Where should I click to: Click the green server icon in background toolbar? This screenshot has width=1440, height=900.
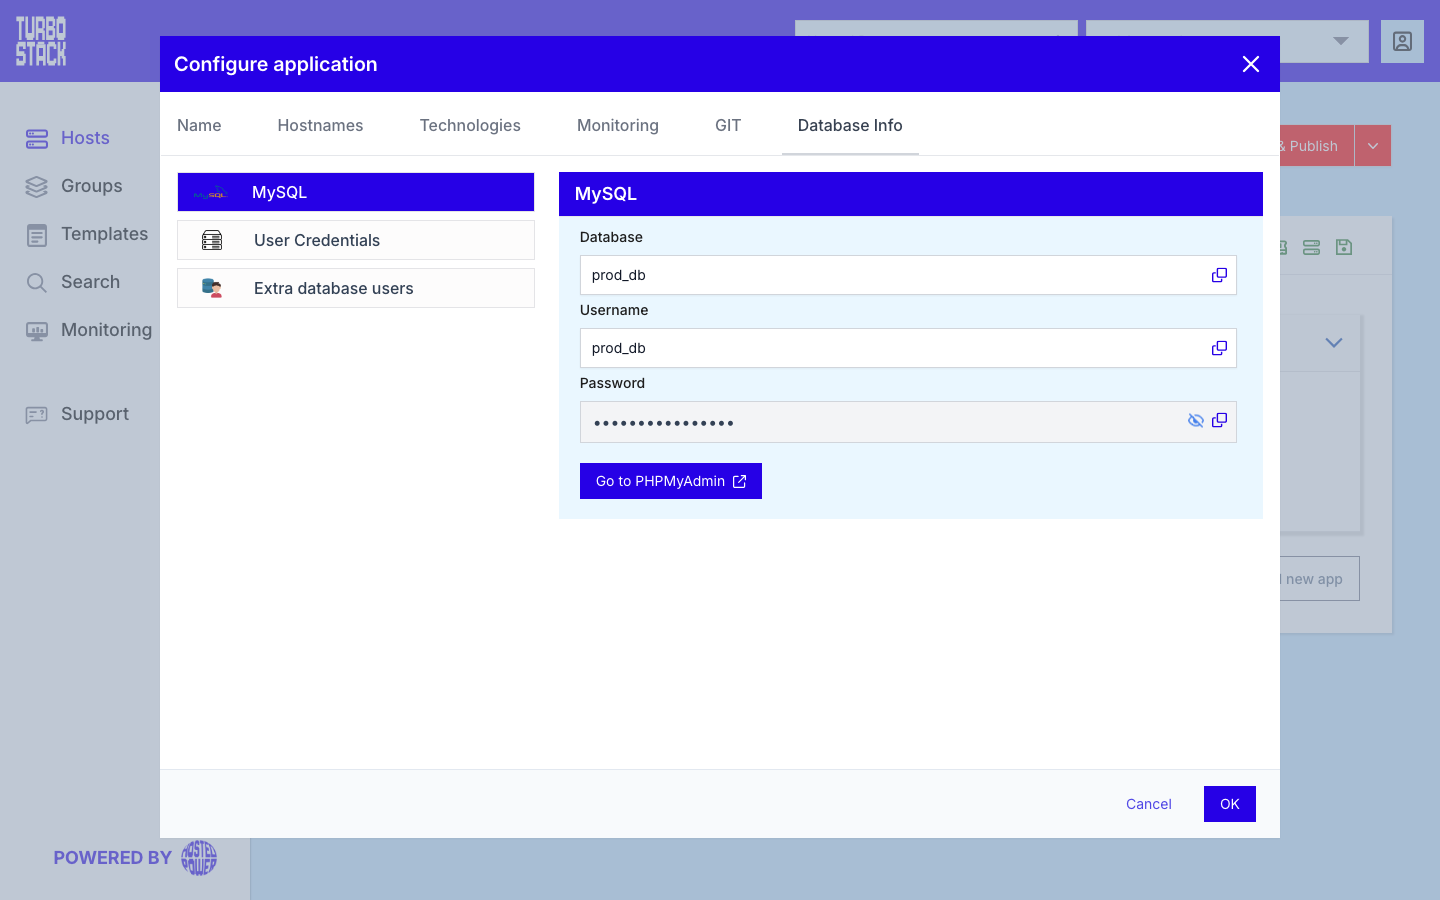(1312, 247)
